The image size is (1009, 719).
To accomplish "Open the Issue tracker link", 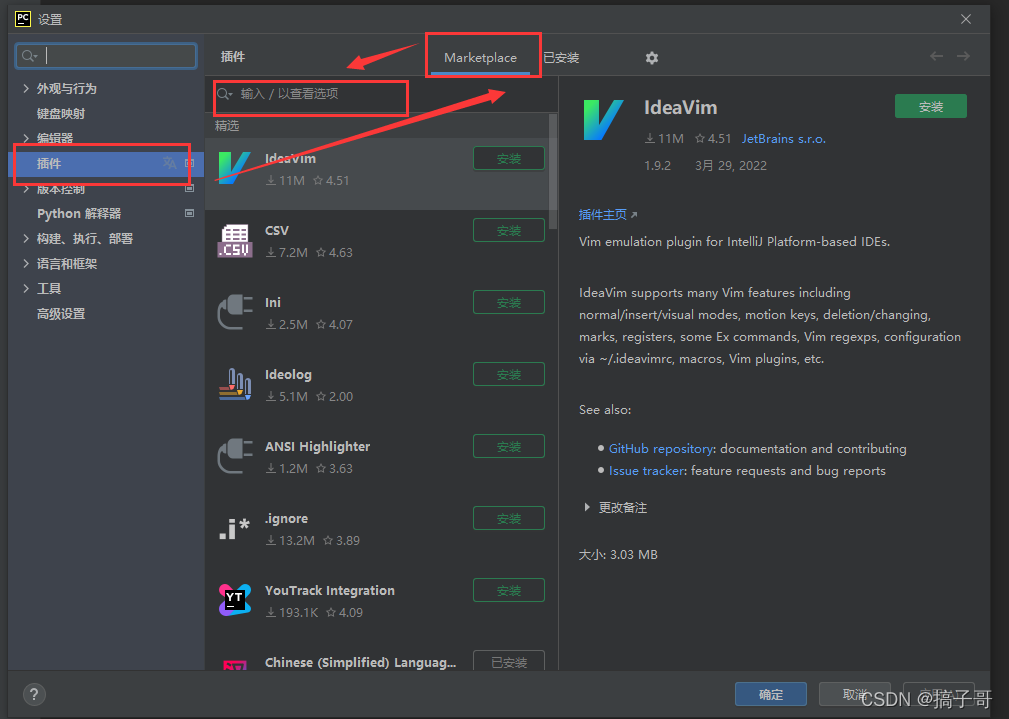I will tap(647, 471).
